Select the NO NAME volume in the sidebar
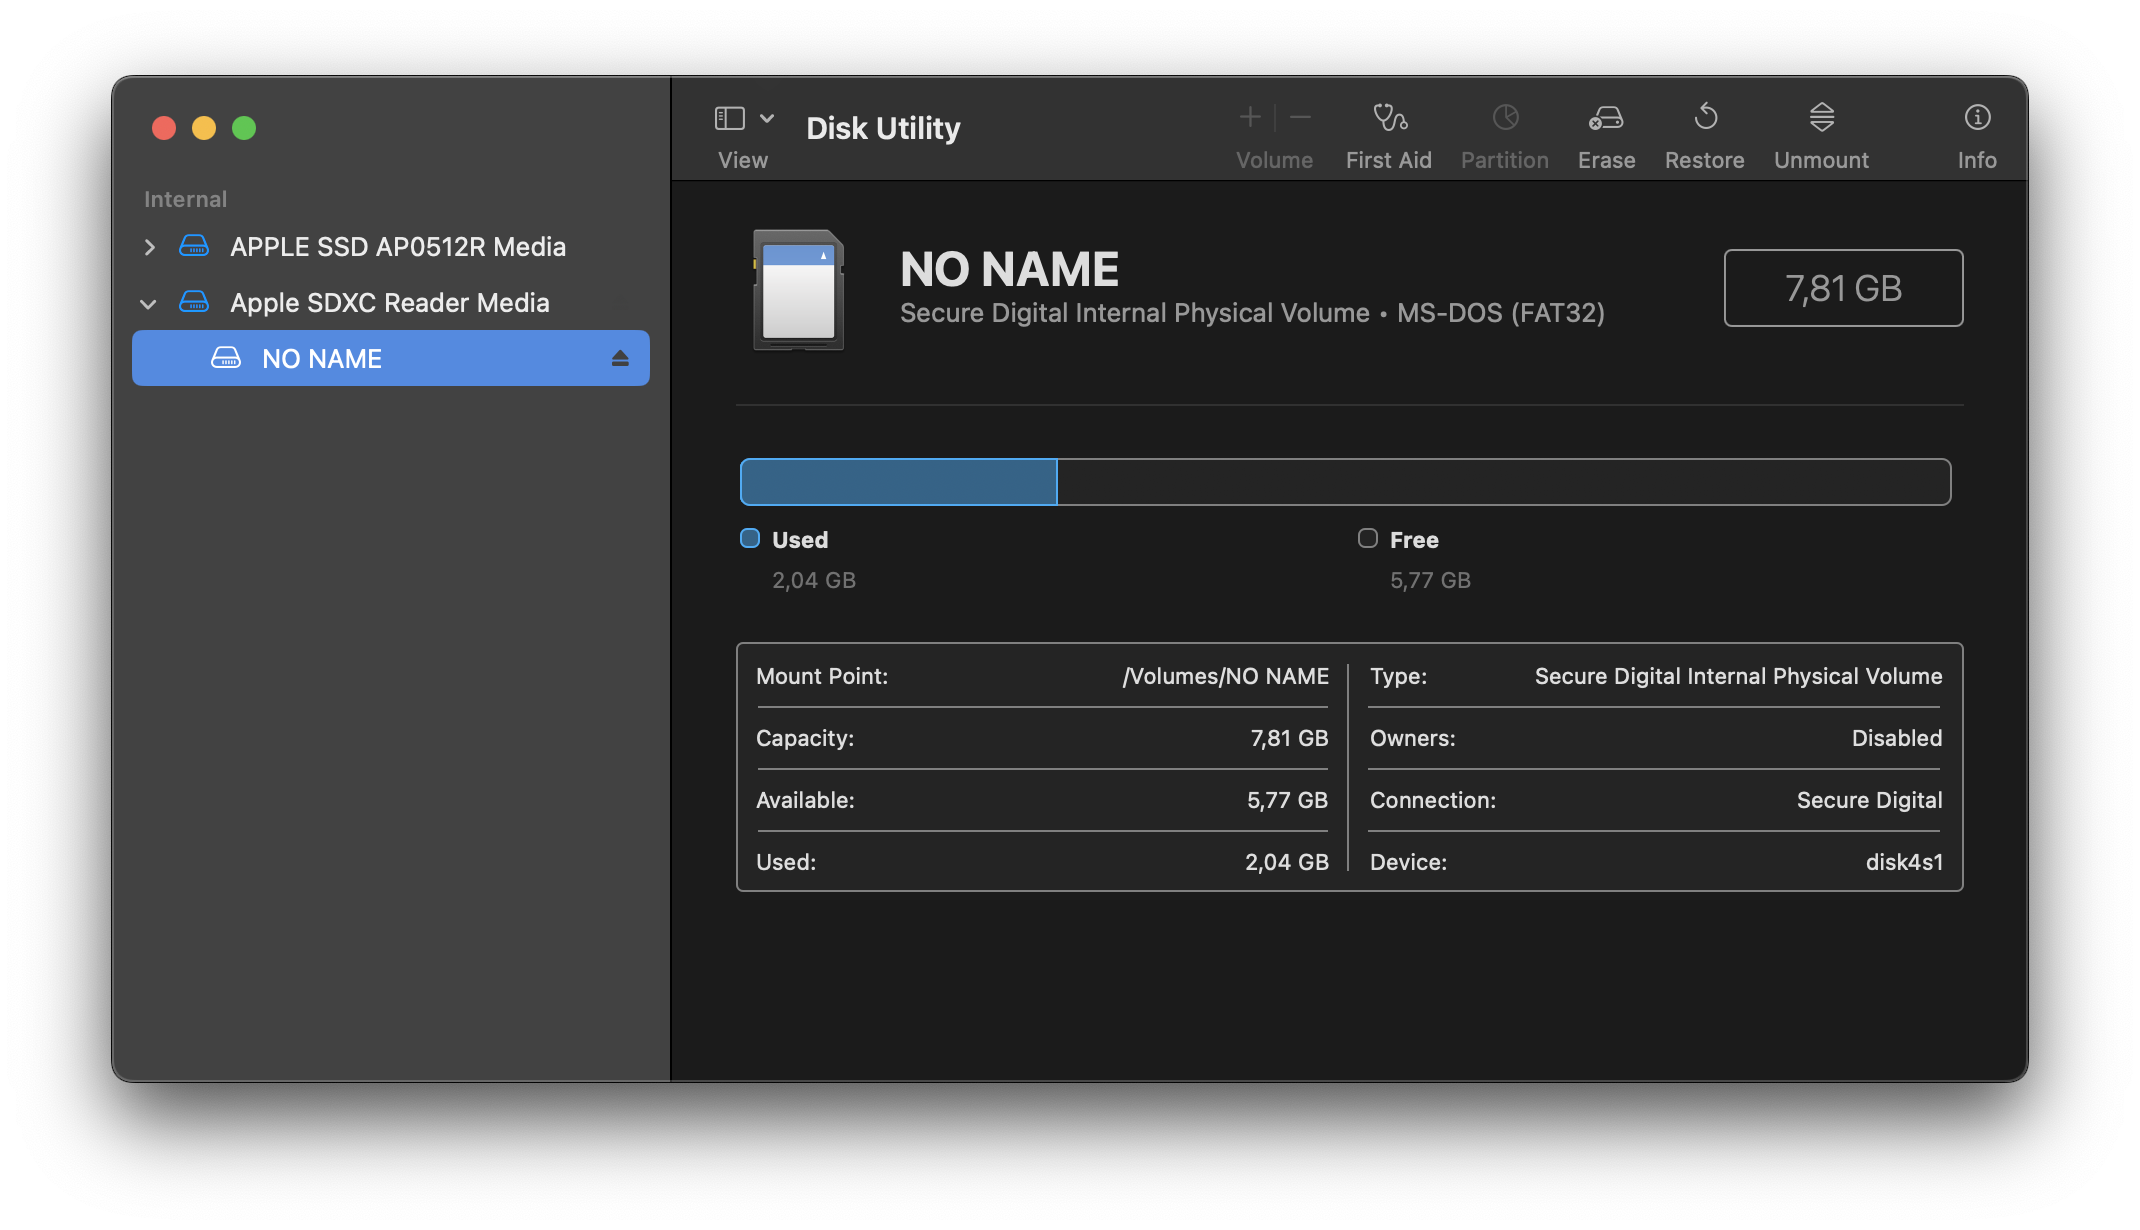This screenshot has width=2140, height=1230. pyautogui.click(x=322, y=358)
